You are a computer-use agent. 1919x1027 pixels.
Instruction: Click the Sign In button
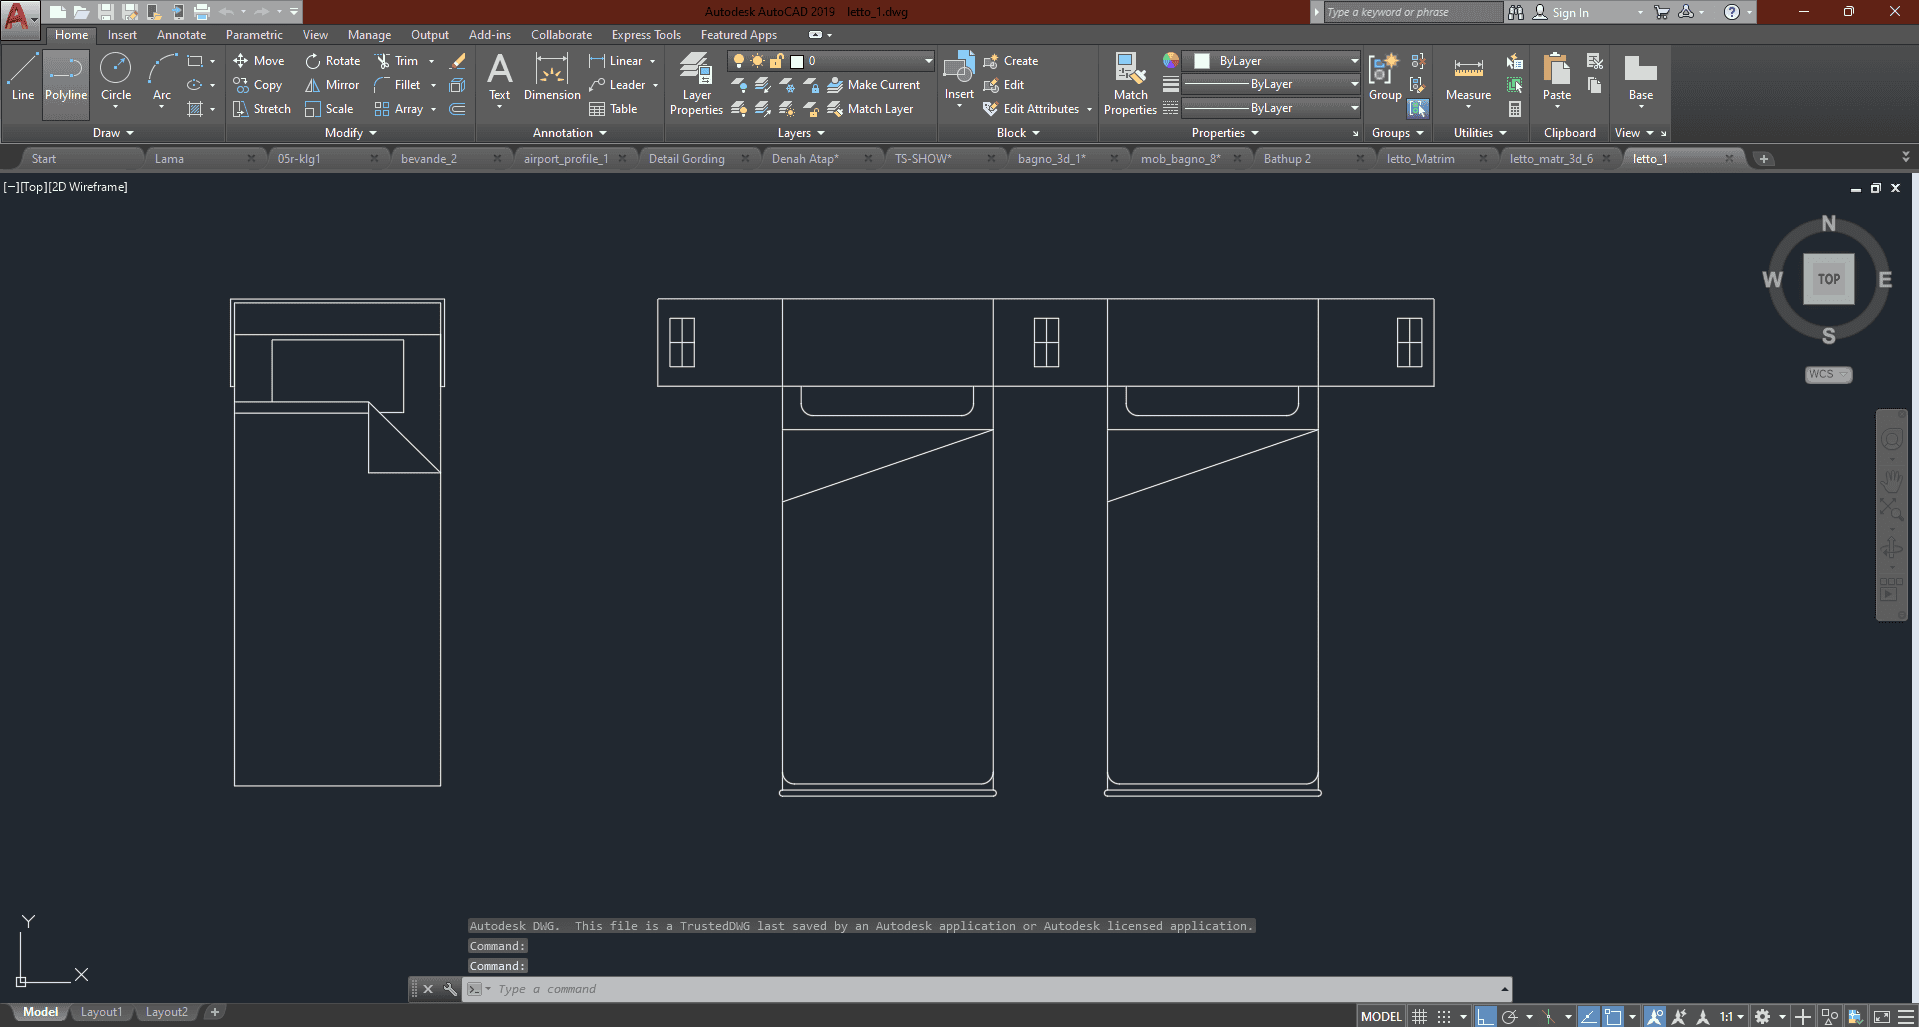[x=1569, y=12]
